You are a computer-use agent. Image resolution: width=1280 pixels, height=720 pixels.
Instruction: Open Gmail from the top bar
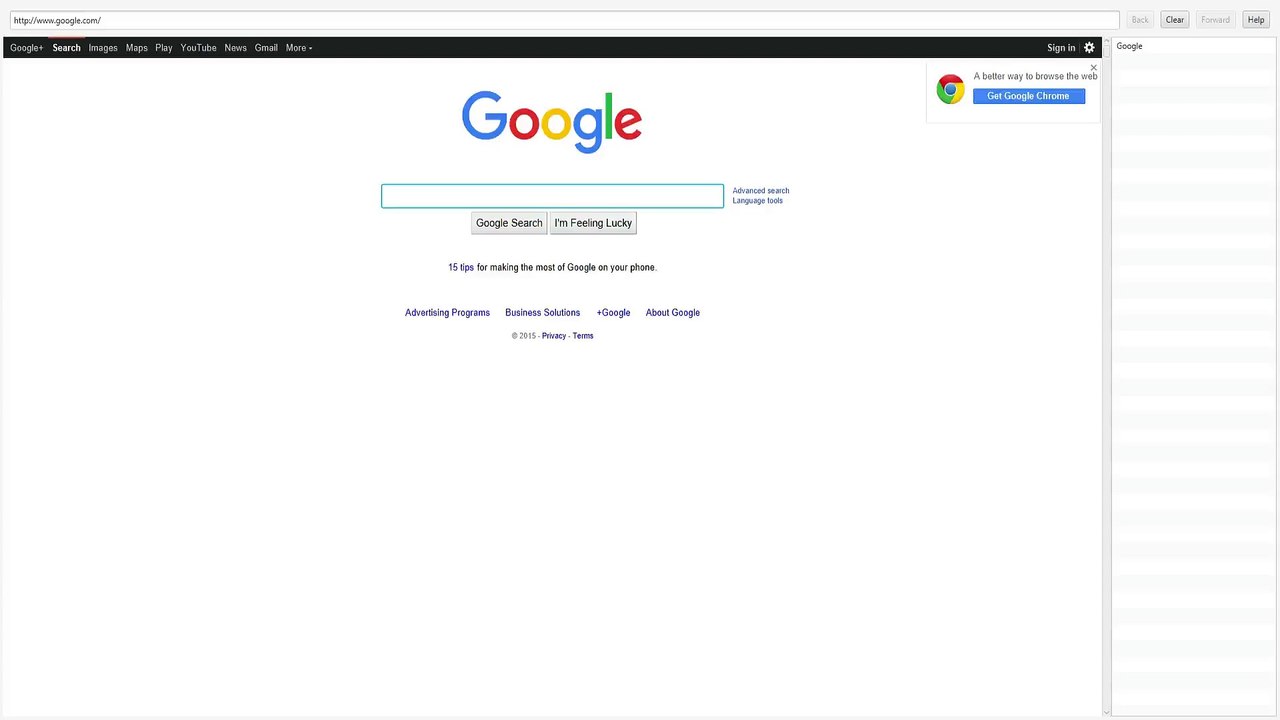point(266,48)
